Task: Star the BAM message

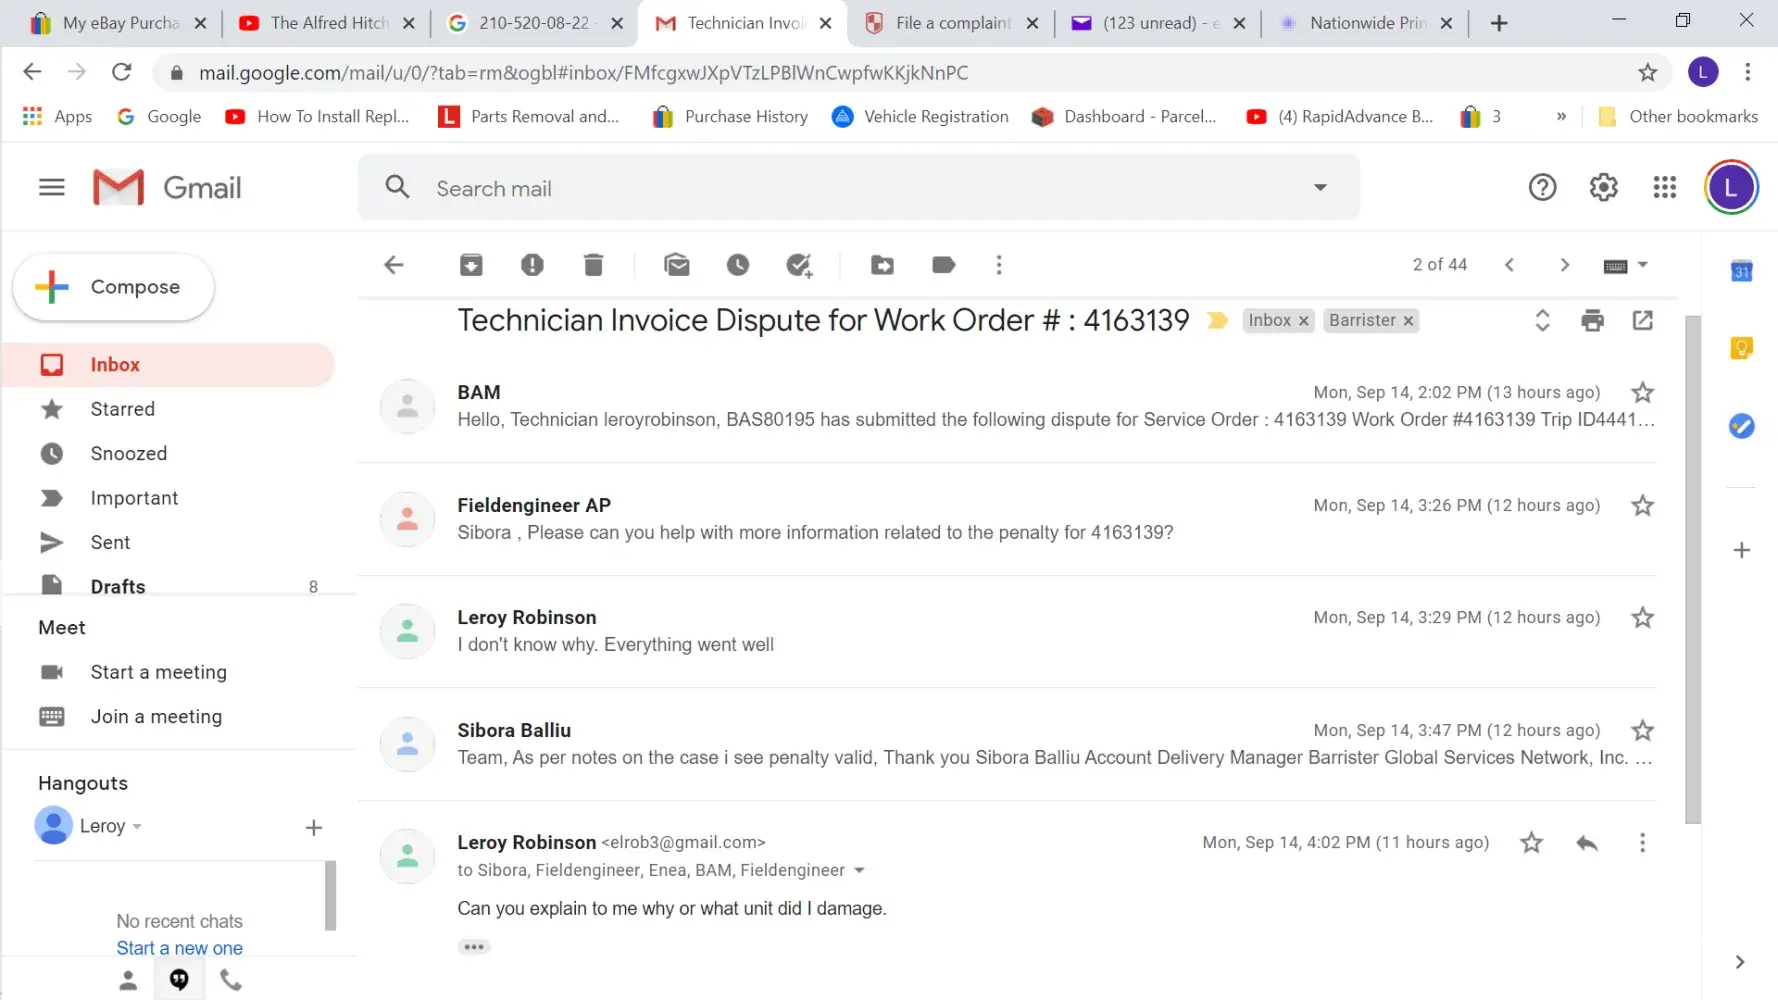Action: [x=1642, y=393]
